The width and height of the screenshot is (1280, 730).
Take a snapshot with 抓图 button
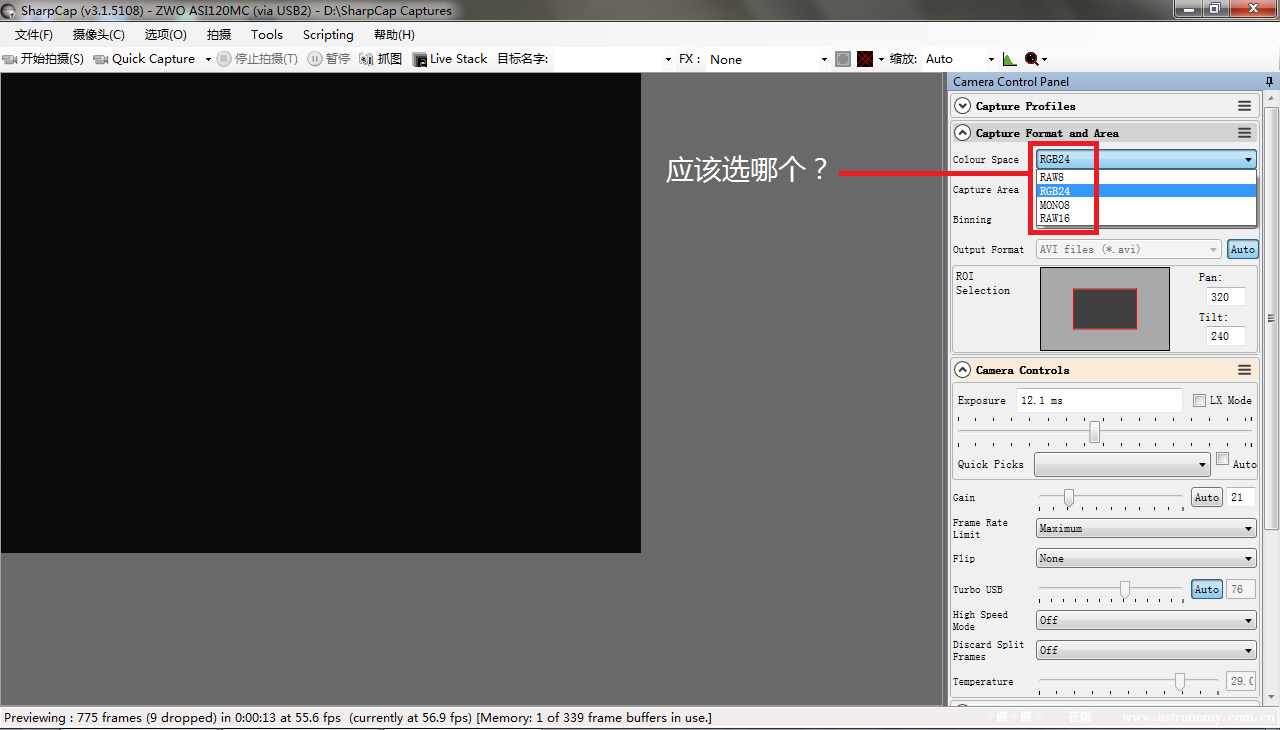click(380, 59)
